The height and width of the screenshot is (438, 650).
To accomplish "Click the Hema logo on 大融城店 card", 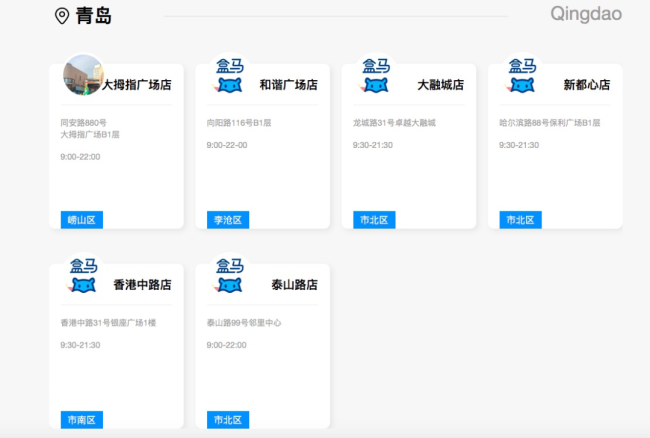I will [x=376, y=75].
